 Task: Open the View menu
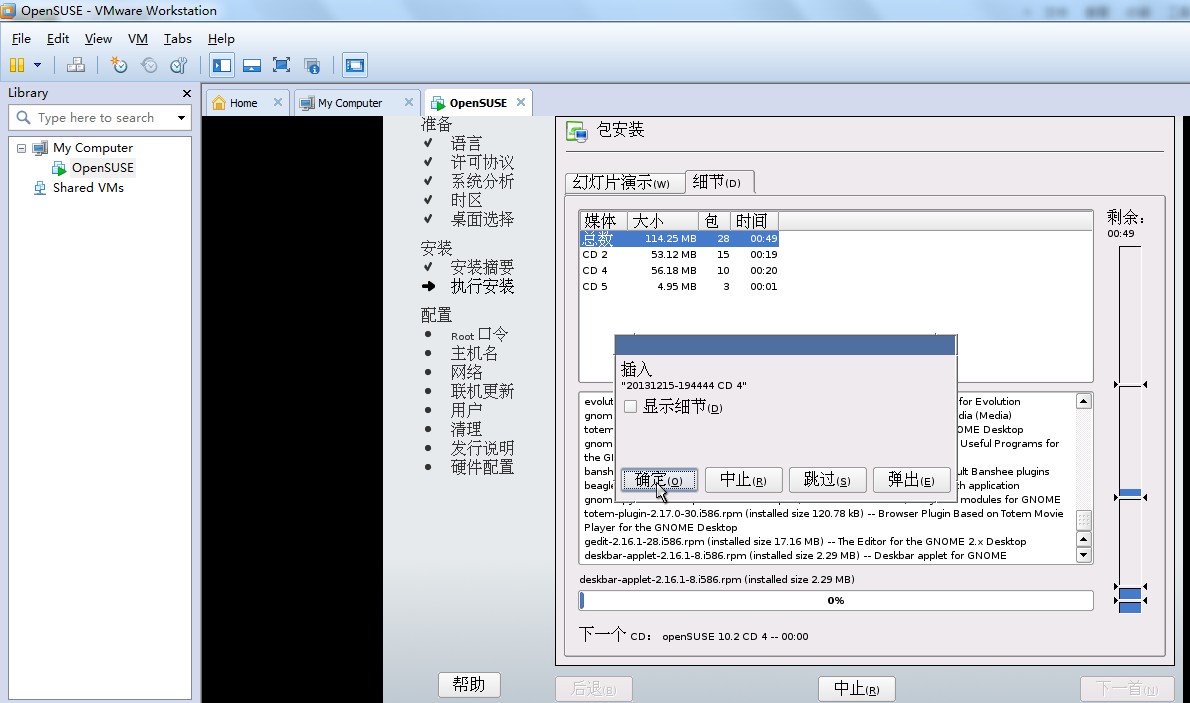pyautogui.click(x=98, y=39)
